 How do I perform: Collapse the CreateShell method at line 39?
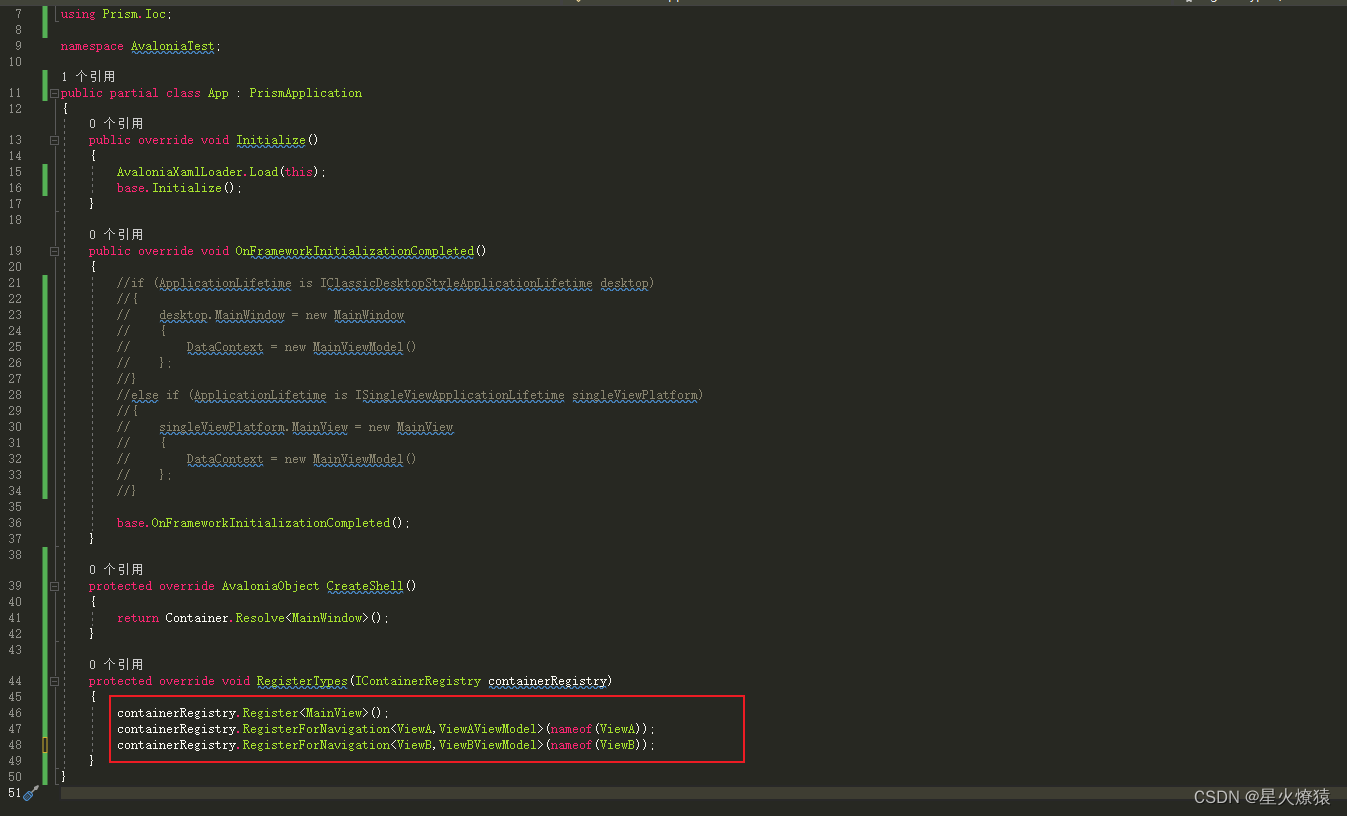coord(54,586)
